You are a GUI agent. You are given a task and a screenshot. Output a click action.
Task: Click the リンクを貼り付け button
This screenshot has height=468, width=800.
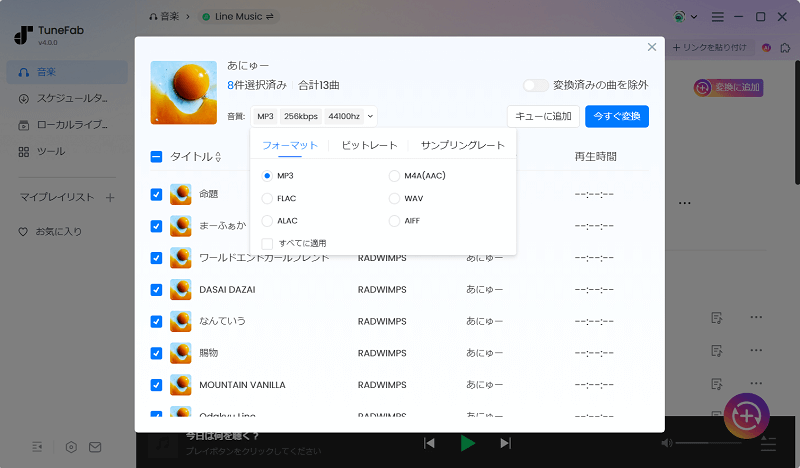[x=710, y=47]
